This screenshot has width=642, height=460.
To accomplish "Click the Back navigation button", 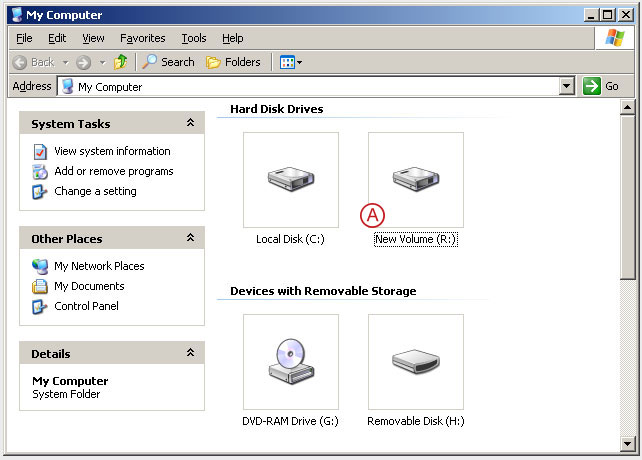I will click(33, 62).
